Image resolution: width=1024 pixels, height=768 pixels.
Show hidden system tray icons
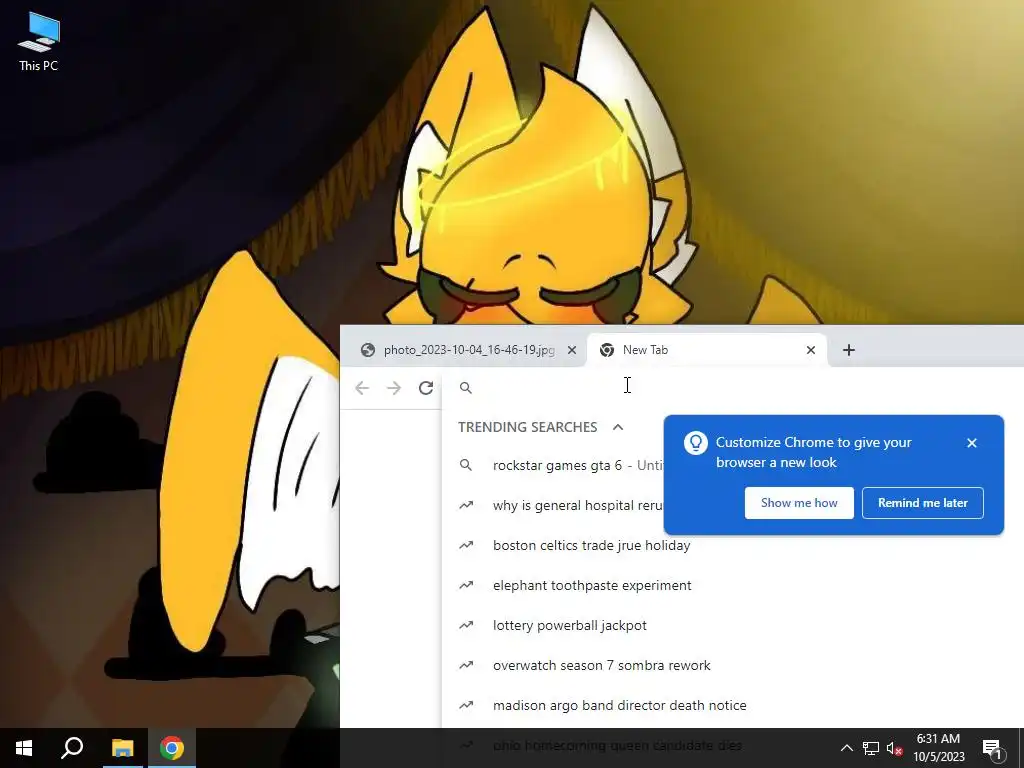pyautogui.click(x=846, y=748)
